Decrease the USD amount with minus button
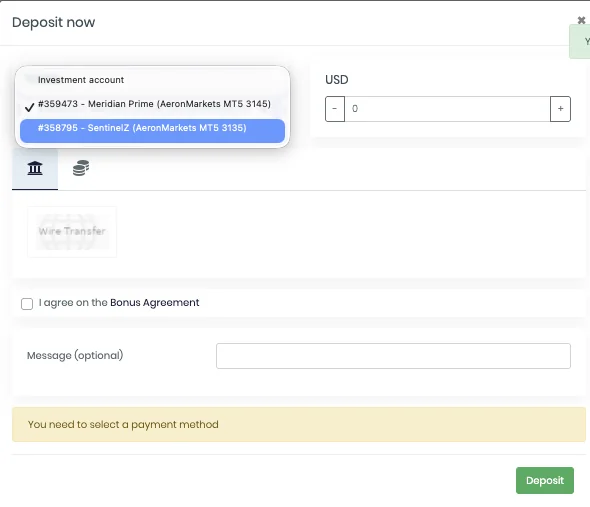590x507 pixels. click(x=335, y=109)
